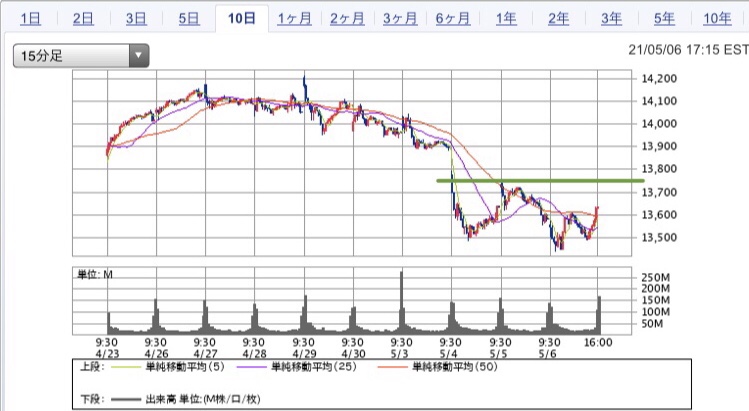
Task: Click the 50M volume axis label
Action: pyautogui.click(x=655, y=324)
